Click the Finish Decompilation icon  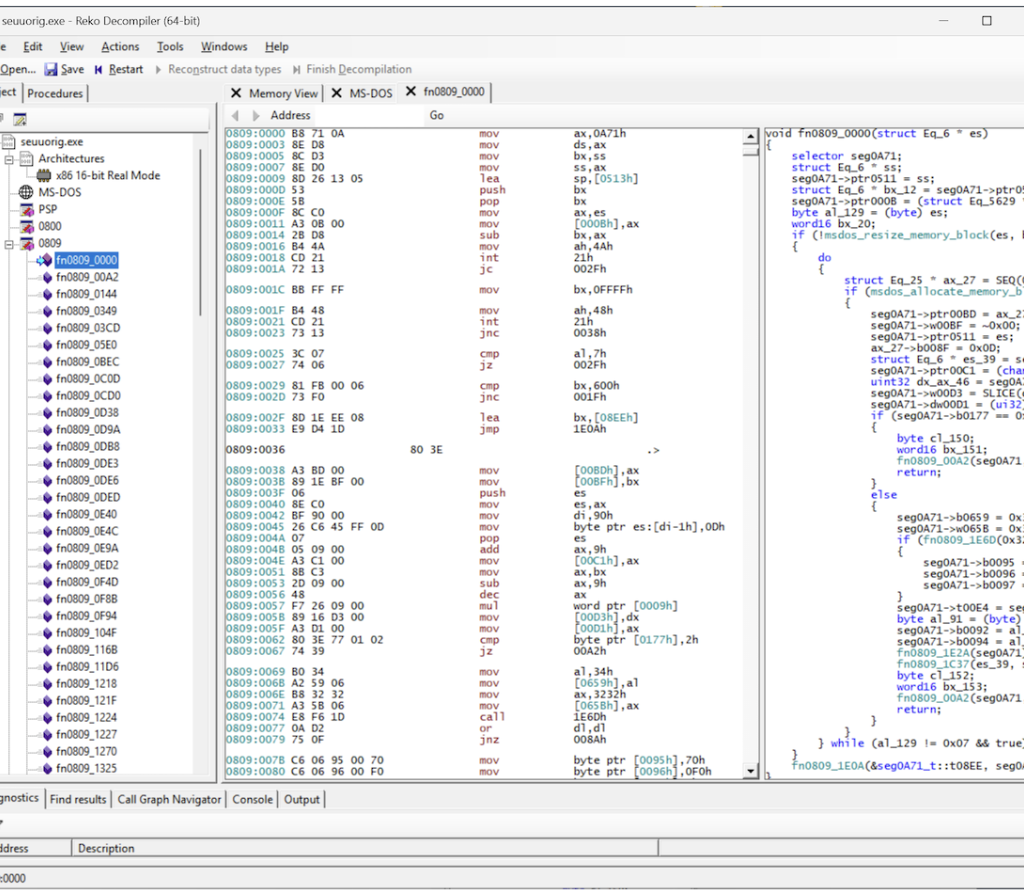pos(297,69)
